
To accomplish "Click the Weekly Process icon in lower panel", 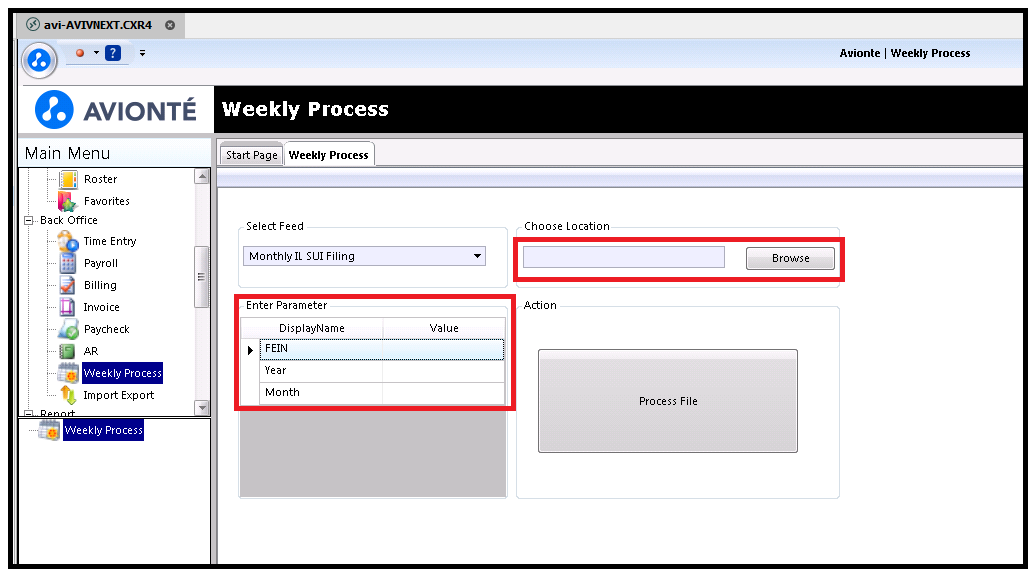I will [49, 430].
